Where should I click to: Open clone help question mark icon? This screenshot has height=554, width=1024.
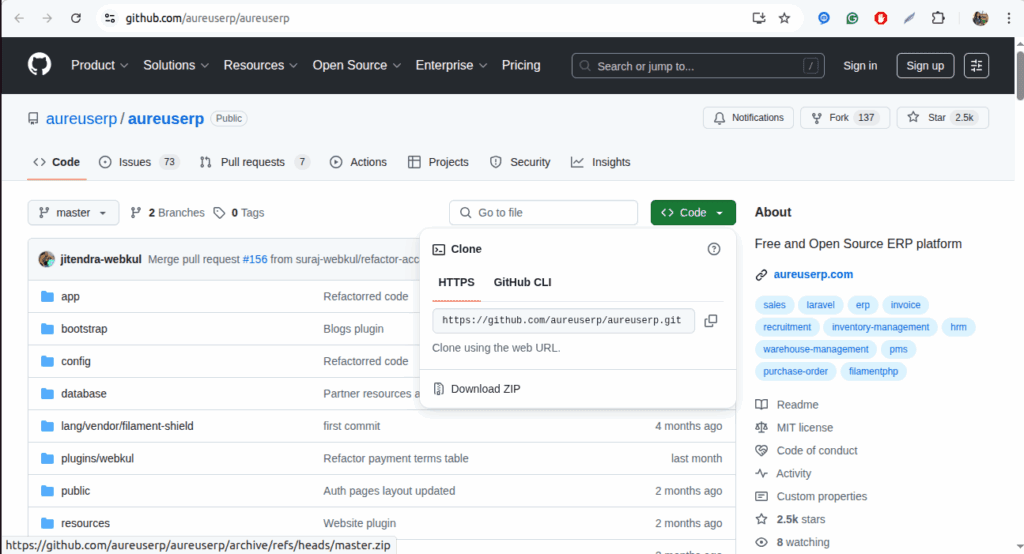714,249
